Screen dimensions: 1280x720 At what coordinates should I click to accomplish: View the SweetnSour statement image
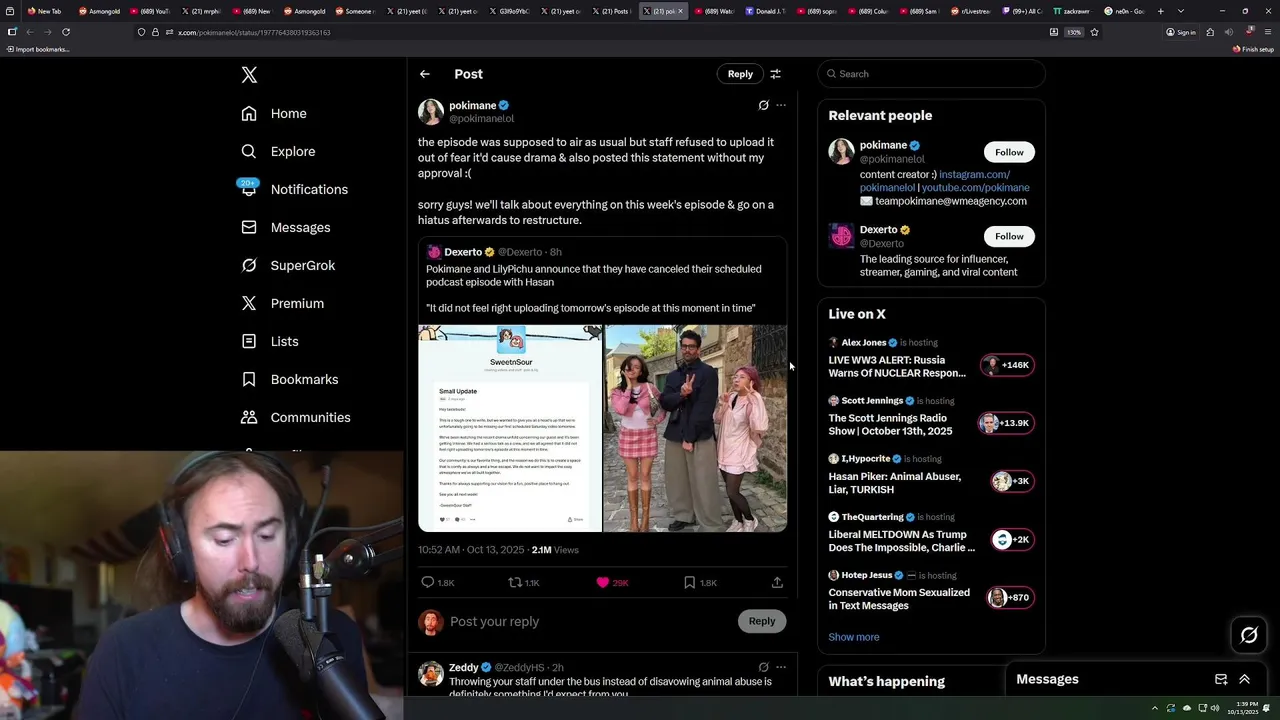click(510, 428)
